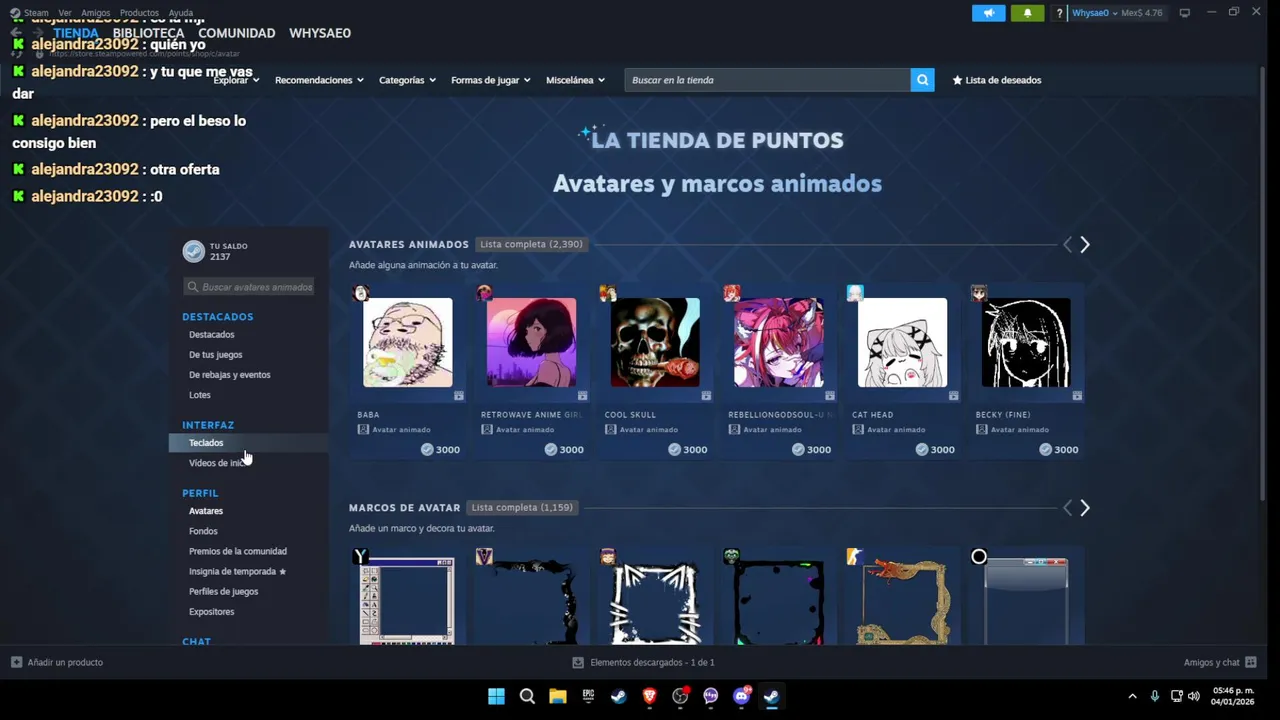Open OBS Studio from taskbar
The height and width of the screenshot is (720, 1280).
680,697
